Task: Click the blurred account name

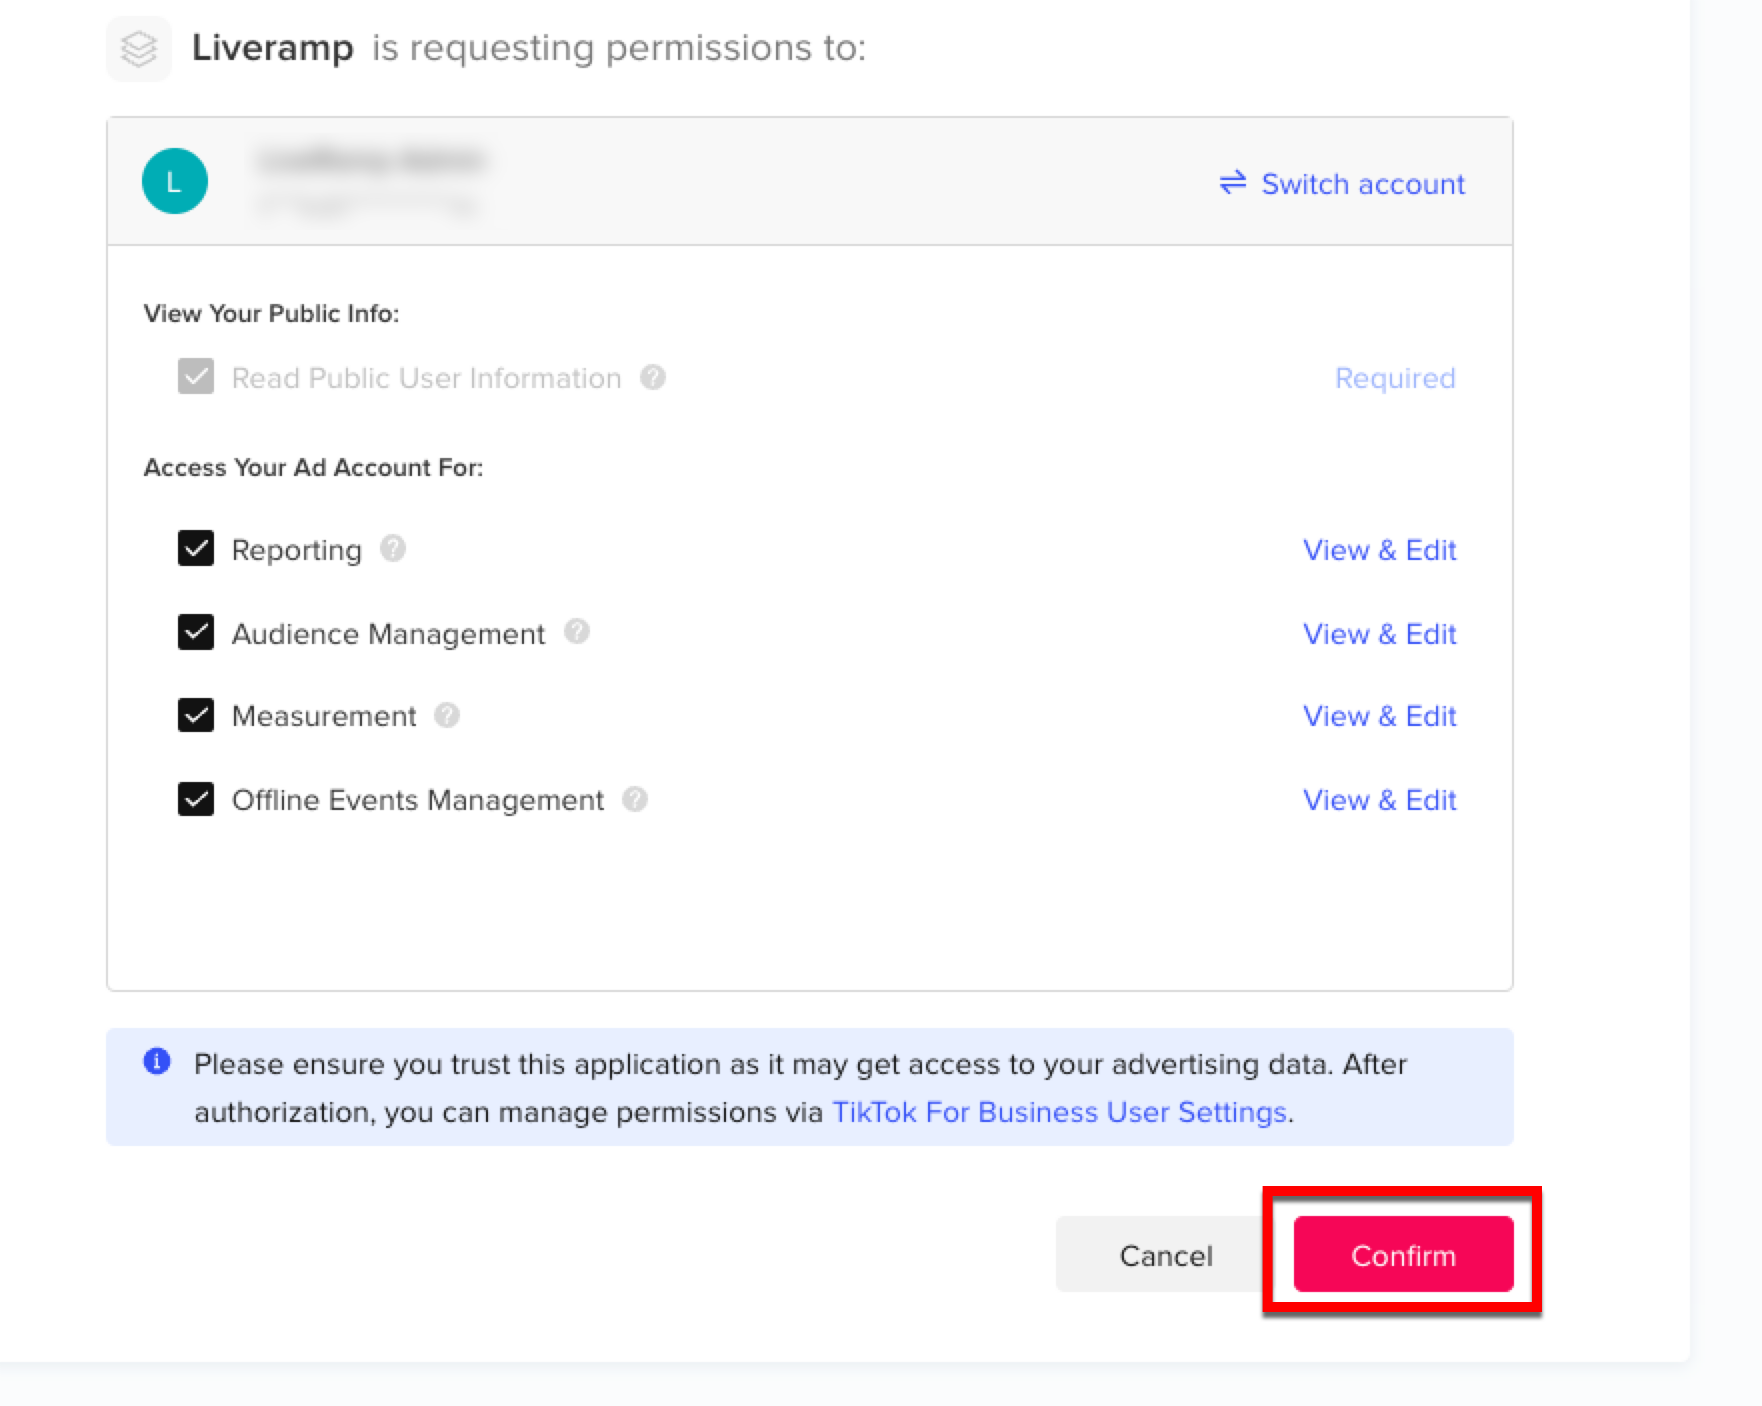Action: pyautogui.click(x=370, y=161)
